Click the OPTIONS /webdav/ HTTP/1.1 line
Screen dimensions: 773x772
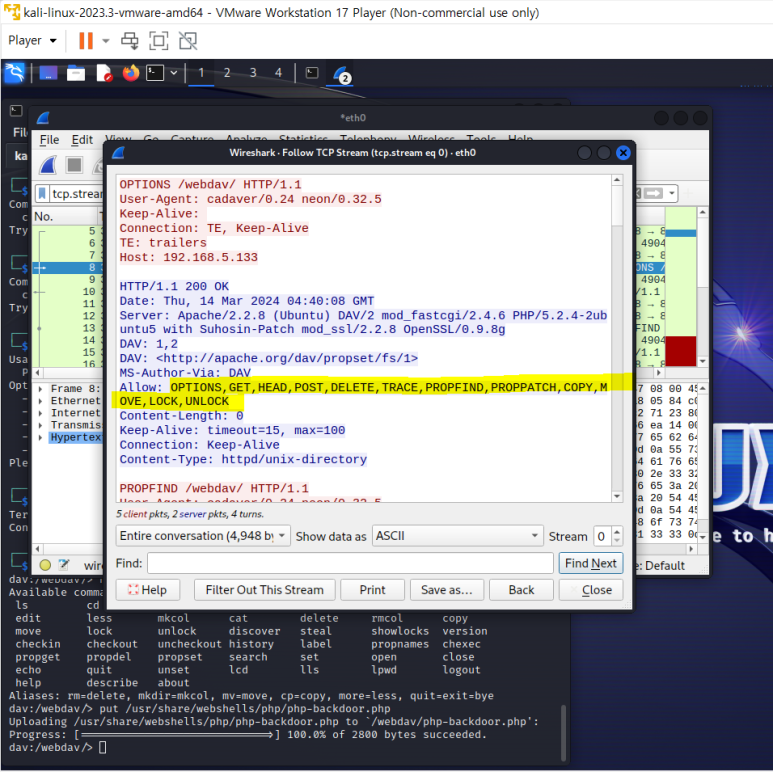click(x=211, y=184)
